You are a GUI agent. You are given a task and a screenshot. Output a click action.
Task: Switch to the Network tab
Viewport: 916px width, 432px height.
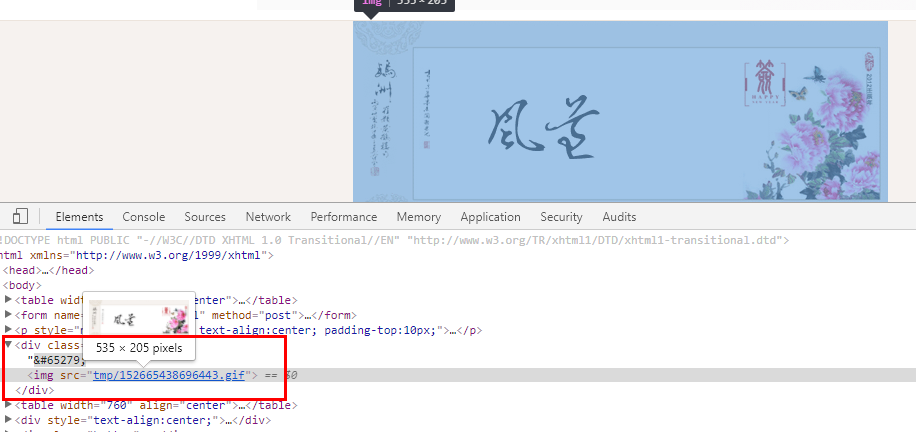(268, 217)
